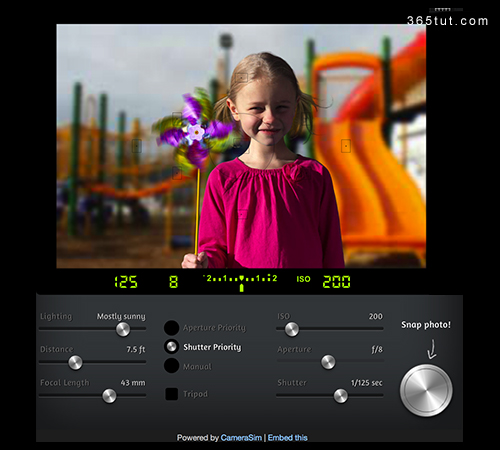Click the Focal Length slider knob

(x=109, y=396)
